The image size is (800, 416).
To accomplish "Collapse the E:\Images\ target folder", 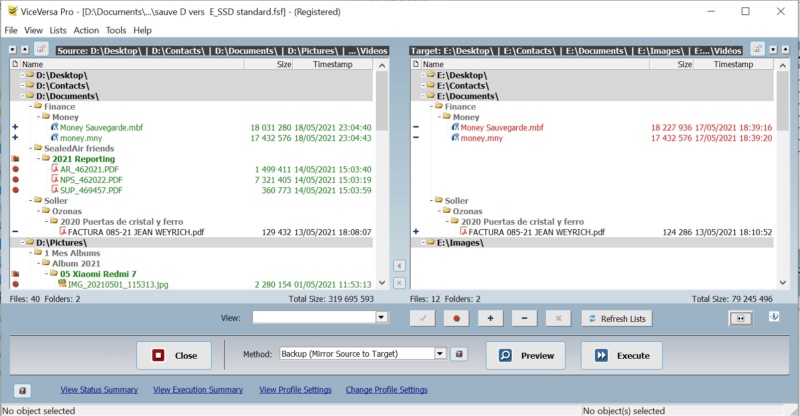I will click(423, 242).
